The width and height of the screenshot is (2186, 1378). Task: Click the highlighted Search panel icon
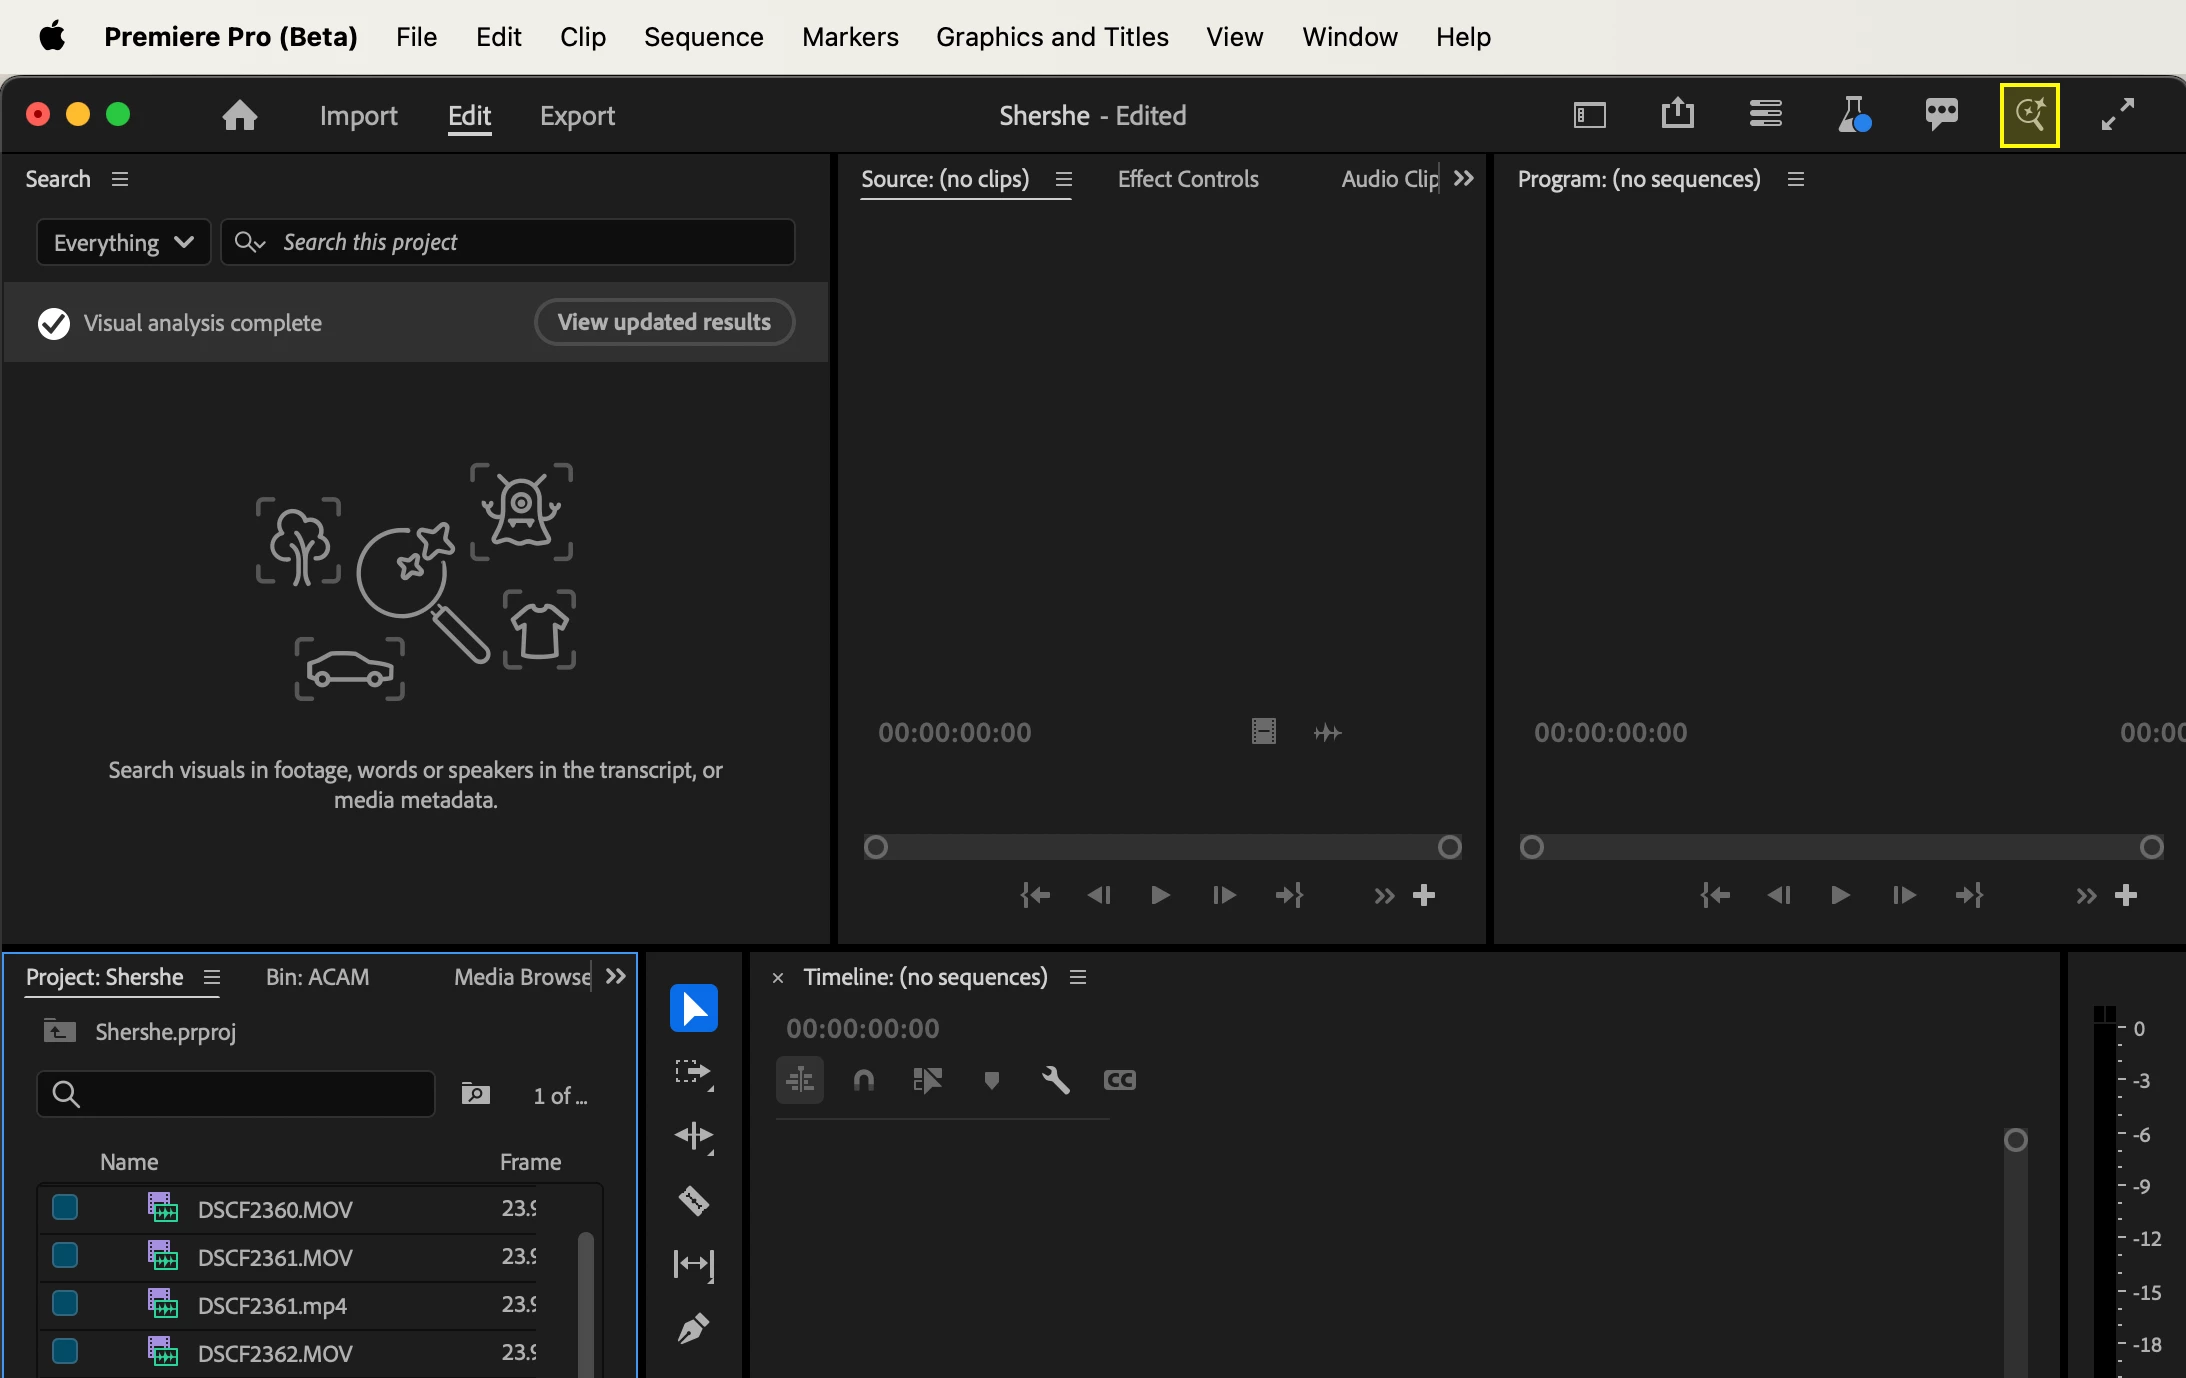tap(2029, 114)
